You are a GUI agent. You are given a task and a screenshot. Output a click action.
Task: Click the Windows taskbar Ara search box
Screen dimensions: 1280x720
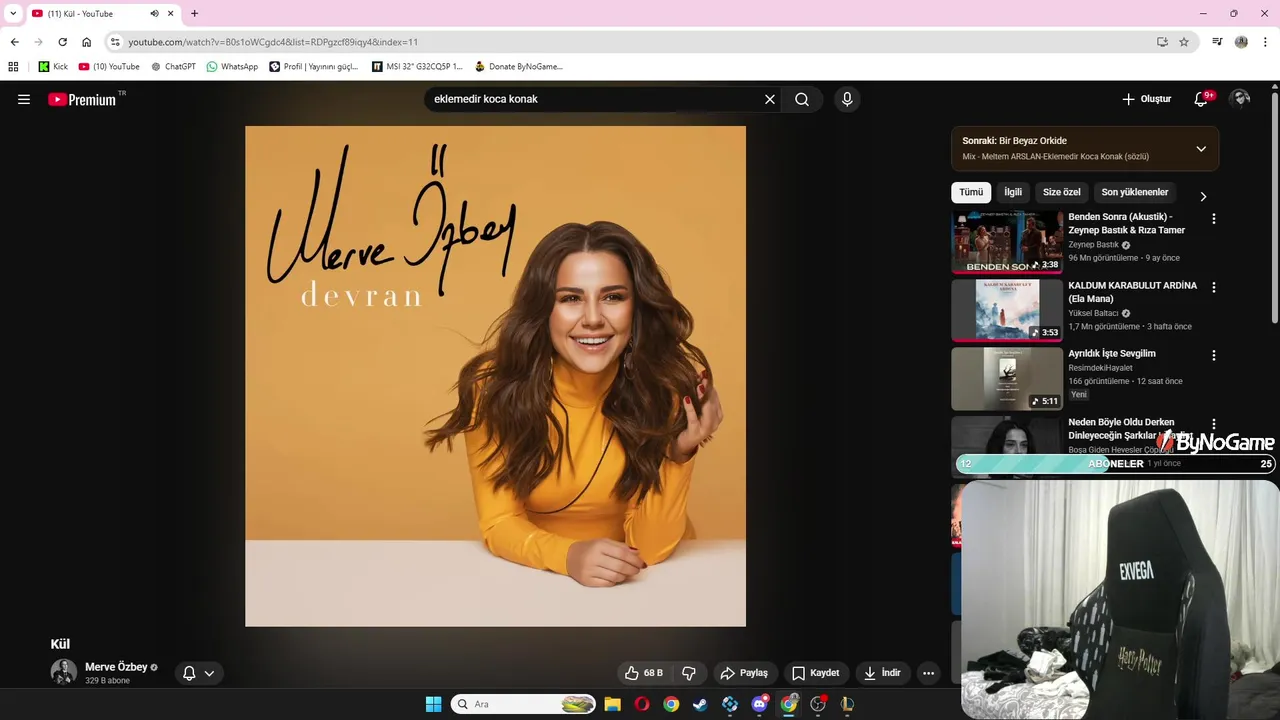523,704
